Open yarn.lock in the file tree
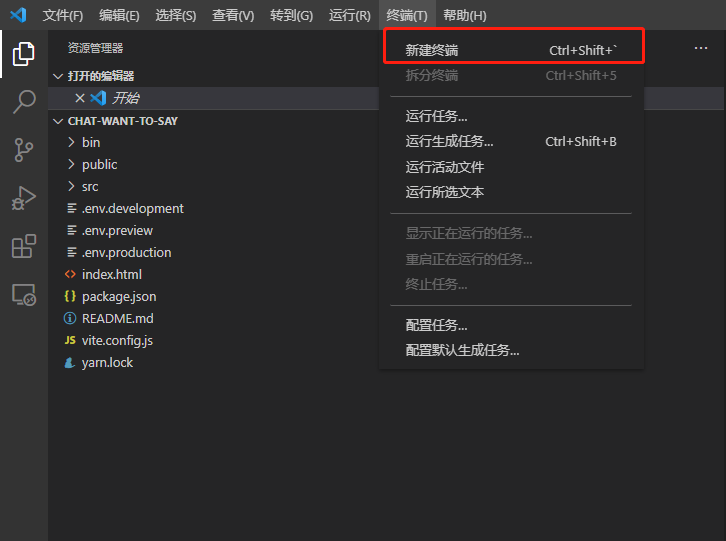 (107, 363)
